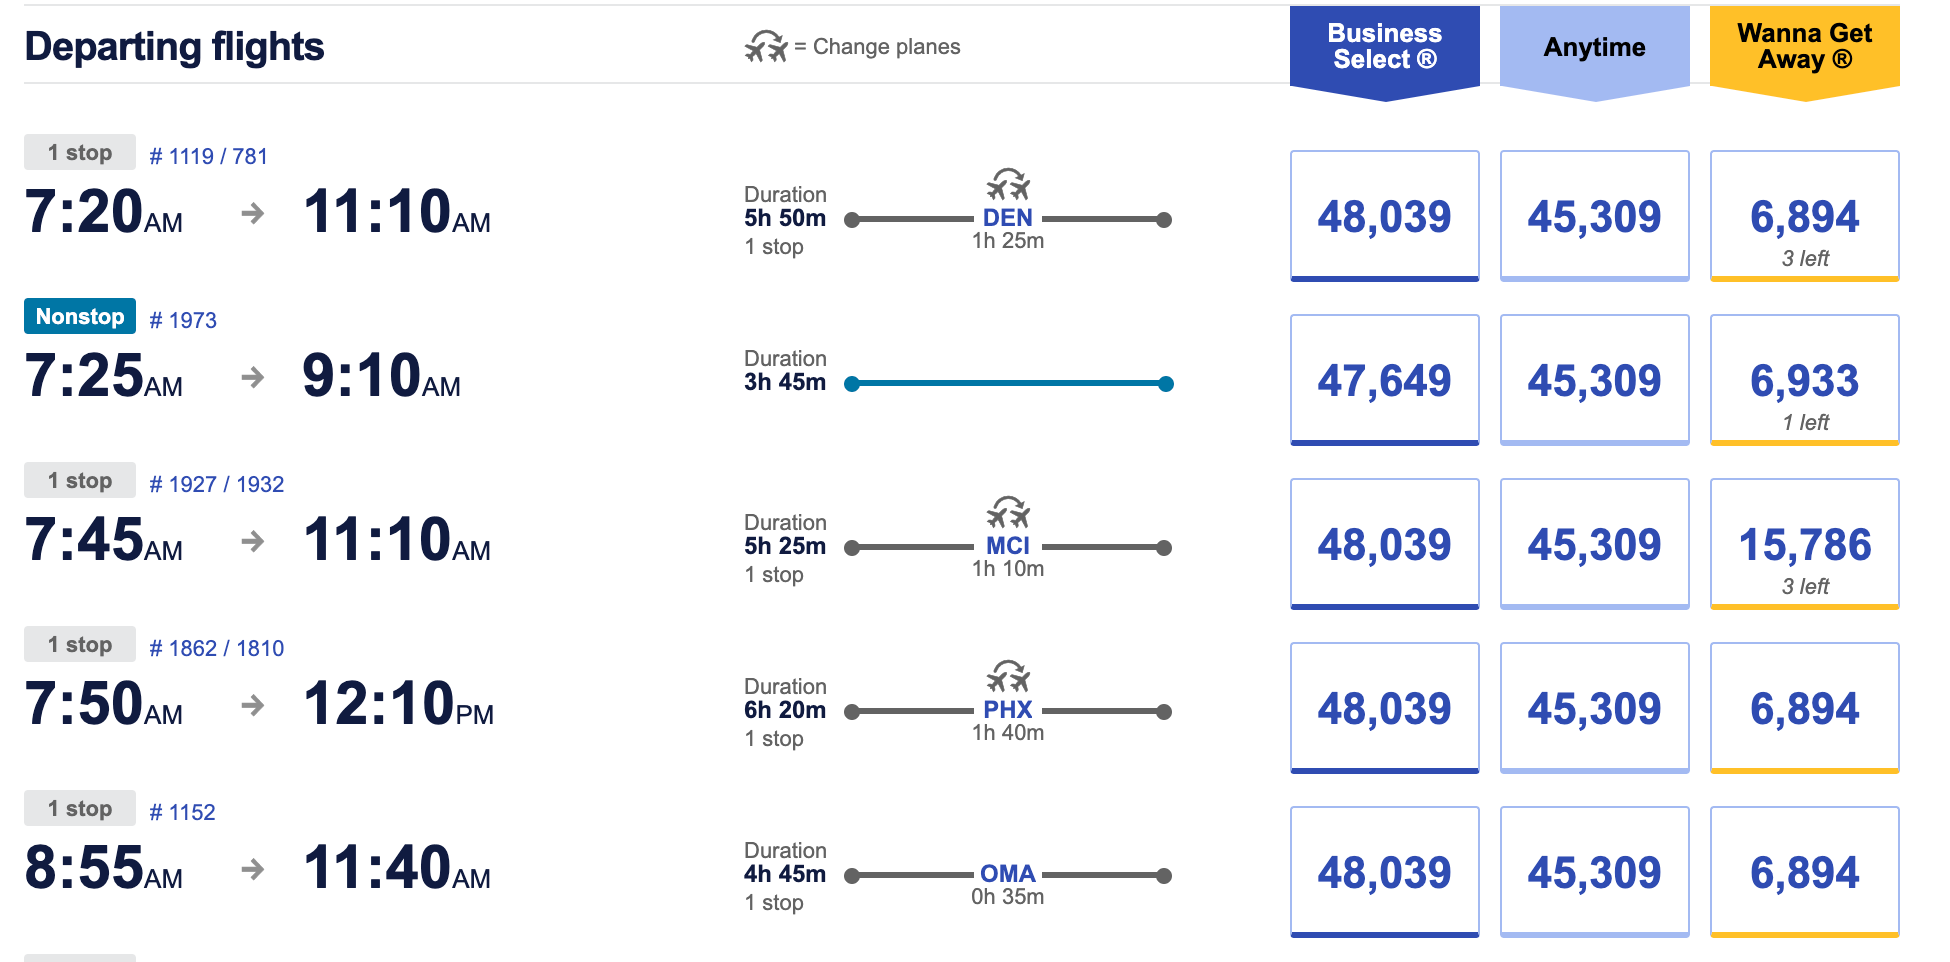
Task: Open flight number # 1152 link
Action: (x=182, y=812)
